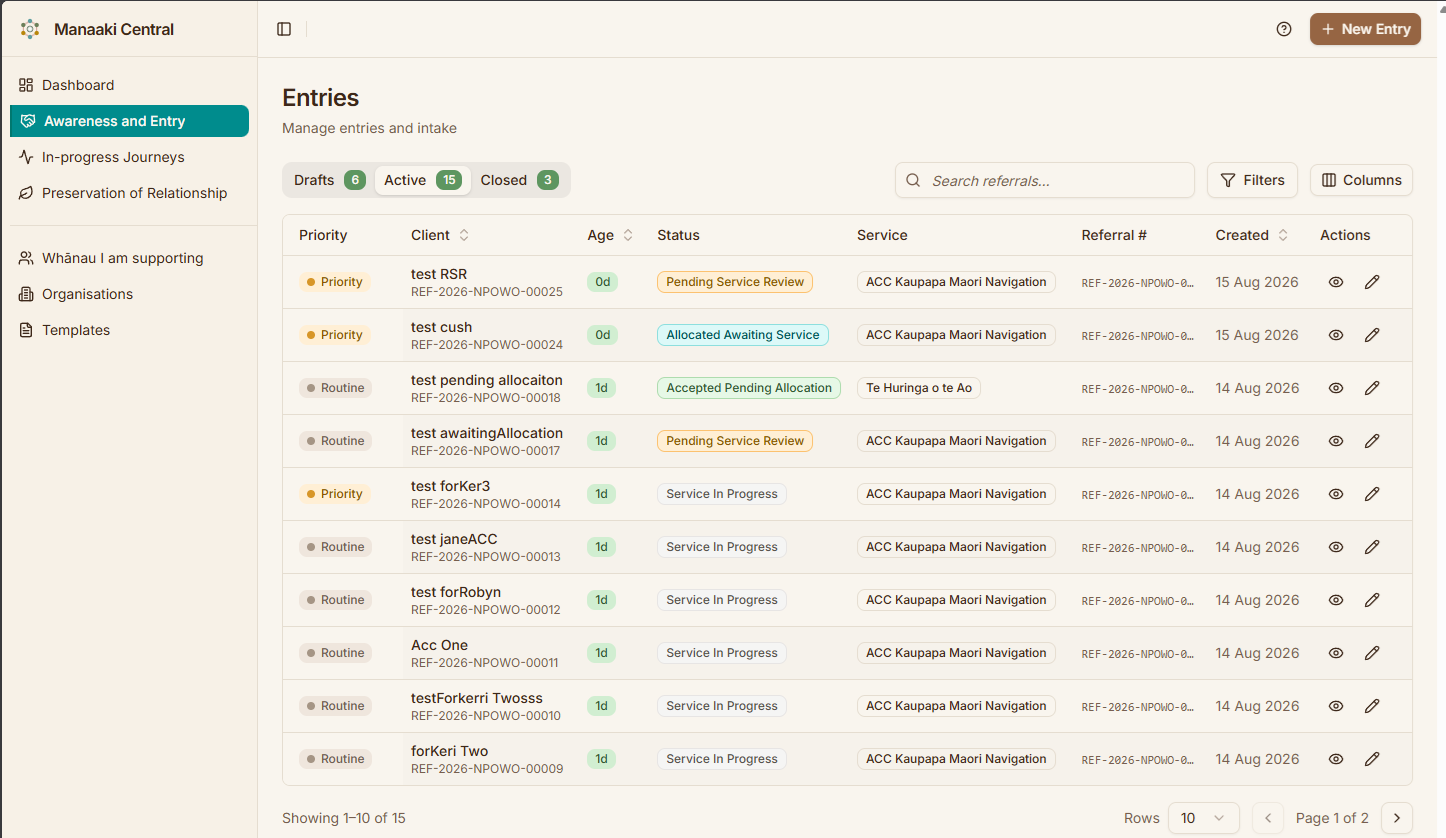This screenshot has height=838, width=1446.
Task: Click the Page 1 of 2 indicator
Action: coord(1332,818)
